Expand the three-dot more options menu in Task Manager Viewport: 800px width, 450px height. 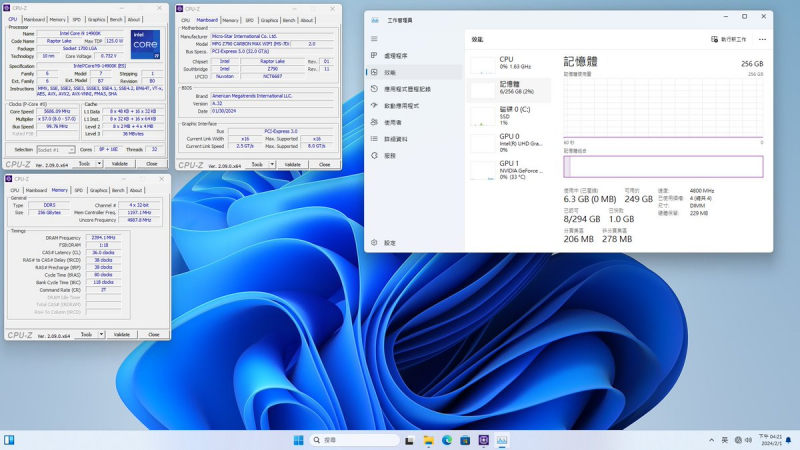pyautogui.click(x=762, y=39)
